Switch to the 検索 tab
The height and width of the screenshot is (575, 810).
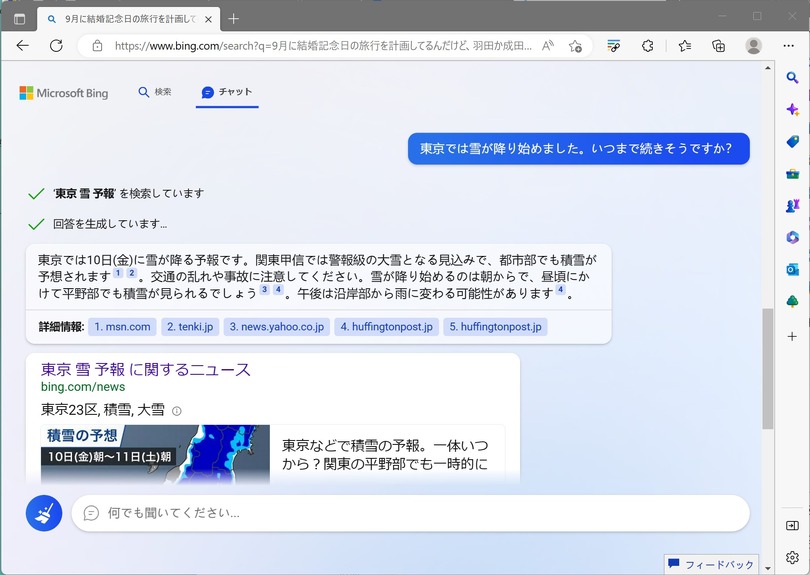coord(154,92)
